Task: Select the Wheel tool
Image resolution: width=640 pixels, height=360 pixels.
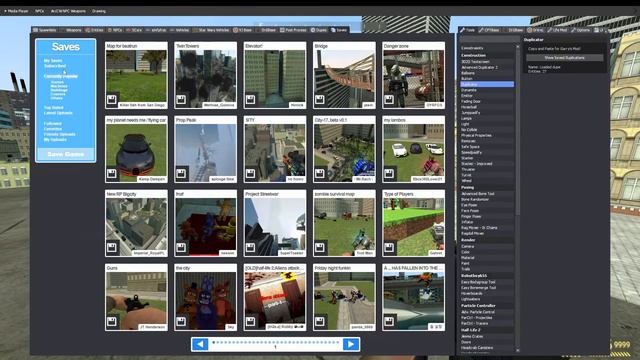Action: click(x=487, y=180)
